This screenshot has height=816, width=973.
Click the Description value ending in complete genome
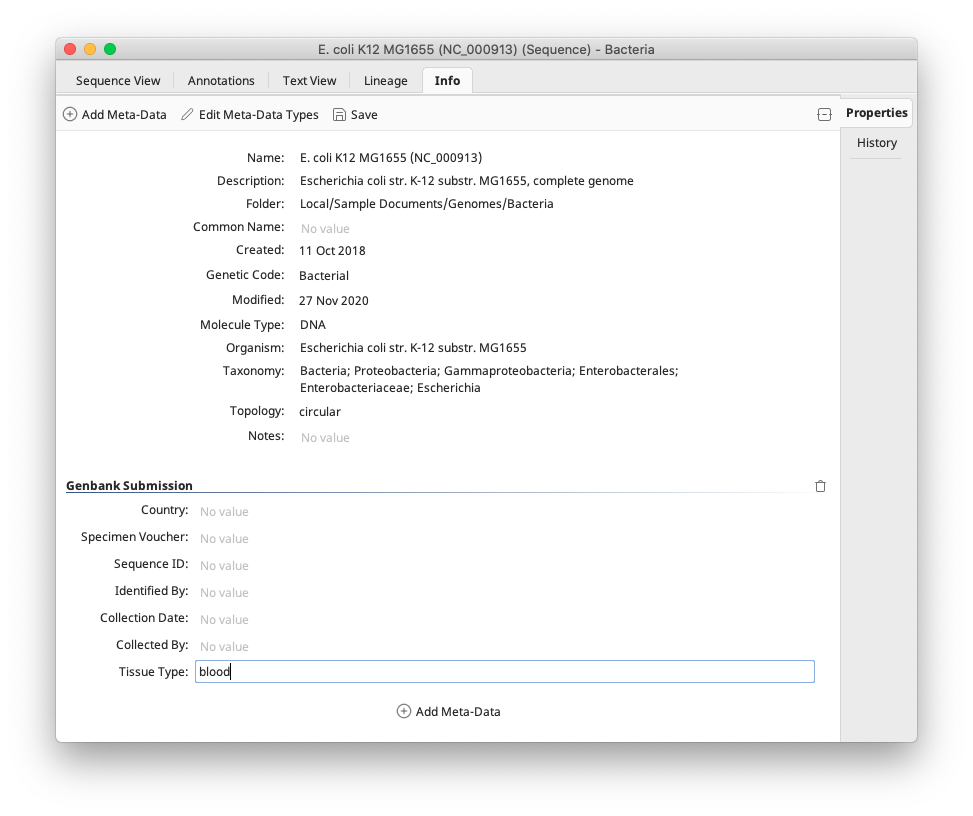tap(467, 181)
